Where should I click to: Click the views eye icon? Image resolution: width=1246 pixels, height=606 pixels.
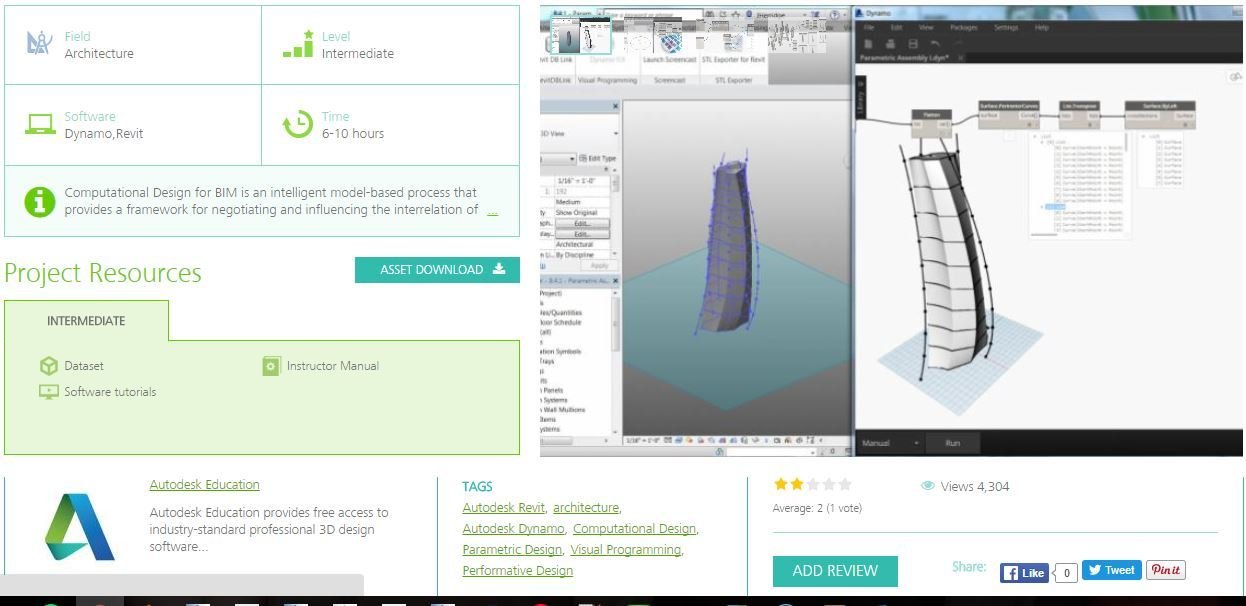click(x=927, y=486)
